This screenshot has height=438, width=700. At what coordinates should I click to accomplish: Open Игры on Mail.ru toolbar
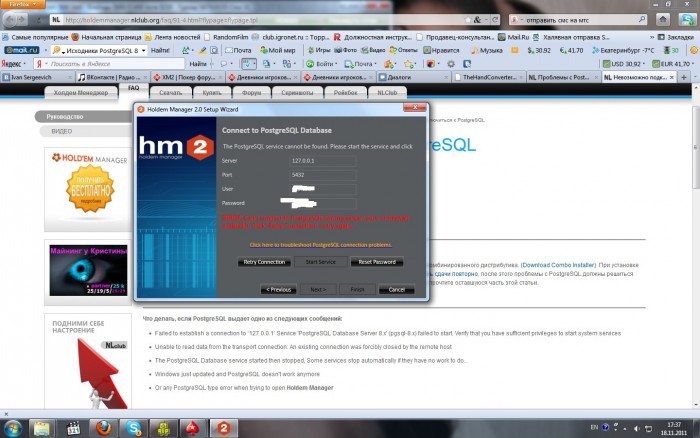(319, 50)
